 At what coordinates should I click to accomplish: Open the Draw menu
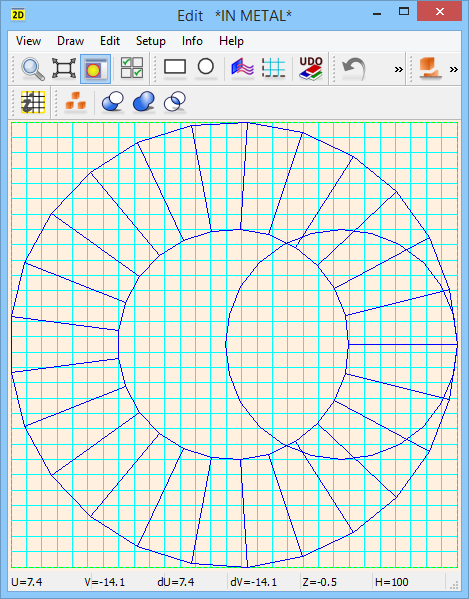coord(70,41)
